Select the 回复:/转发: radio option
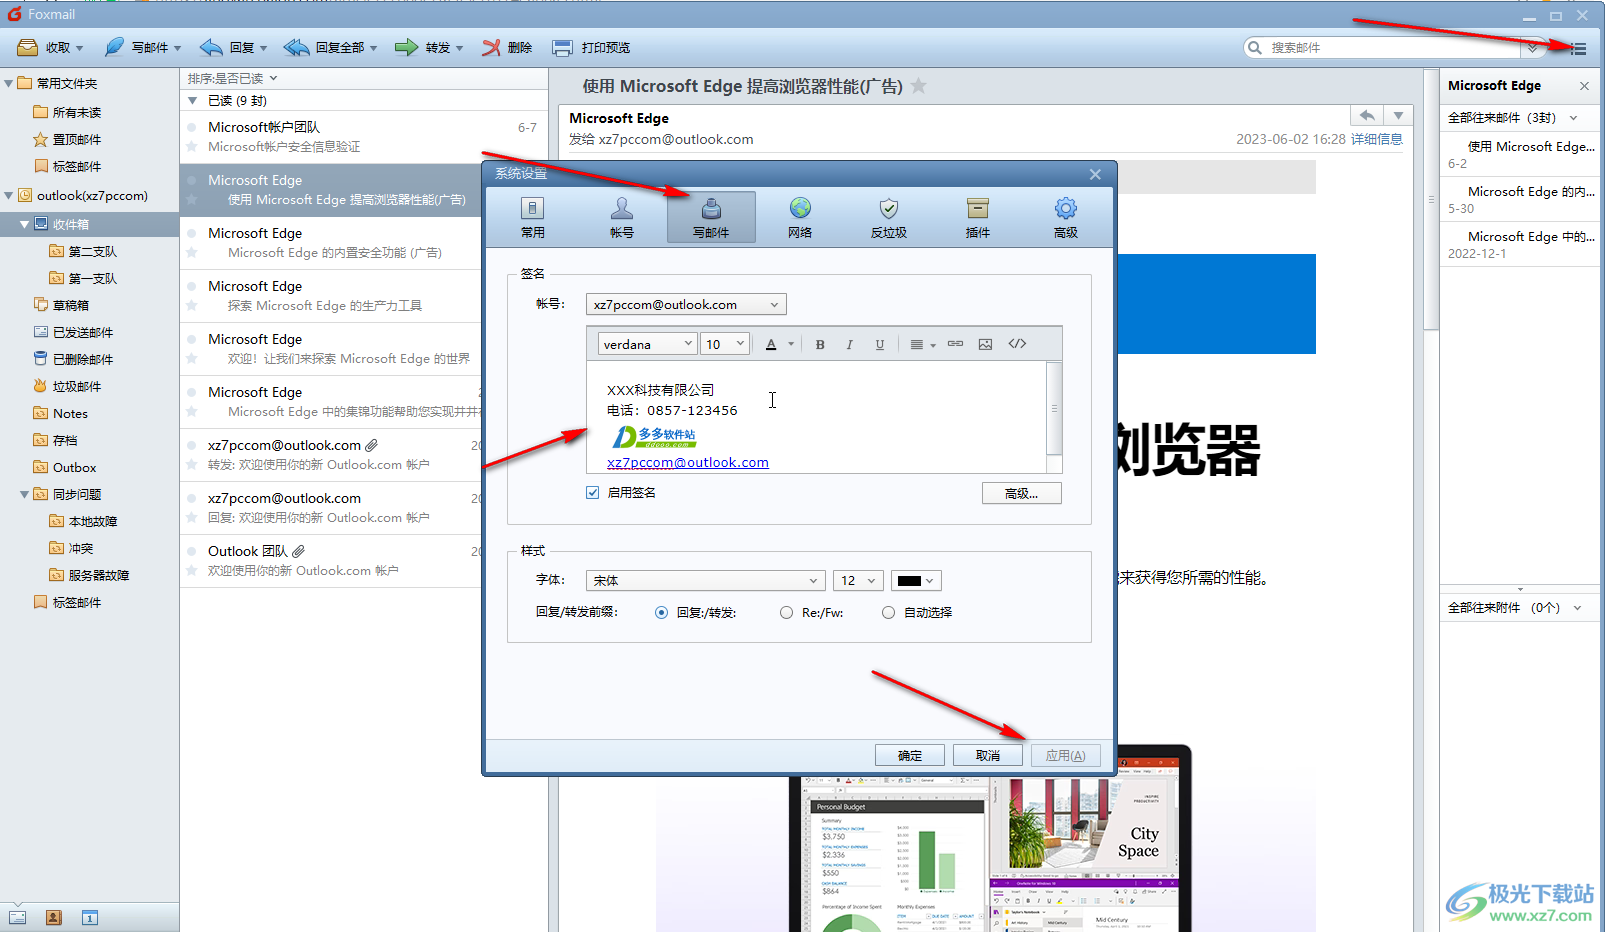Screen dimensions: 1605x932 click(661, 612)
